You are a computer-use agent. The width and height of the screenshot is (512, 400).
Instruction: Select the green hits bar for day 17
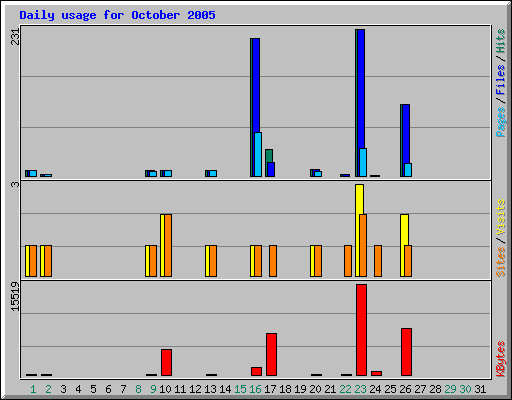point(269,156)
